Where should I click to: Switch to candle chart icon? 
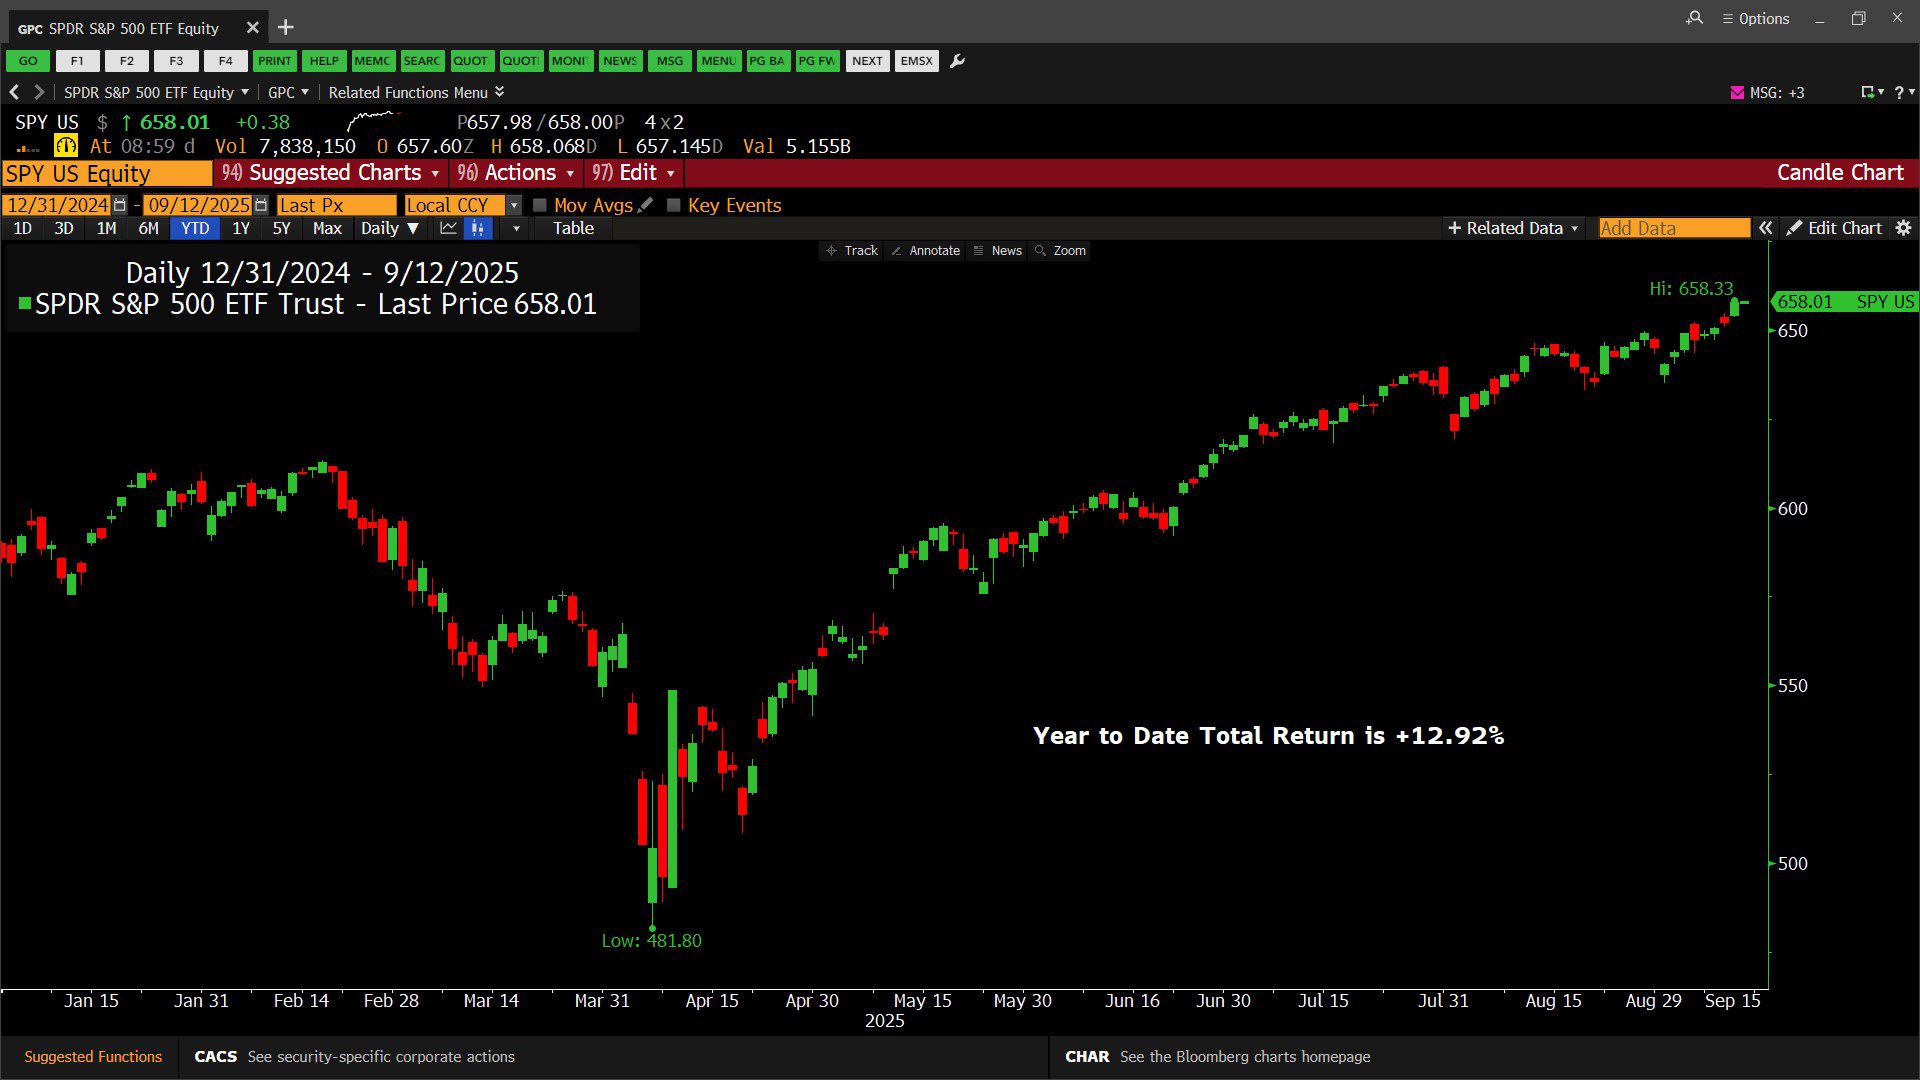(x=478, y=228)
